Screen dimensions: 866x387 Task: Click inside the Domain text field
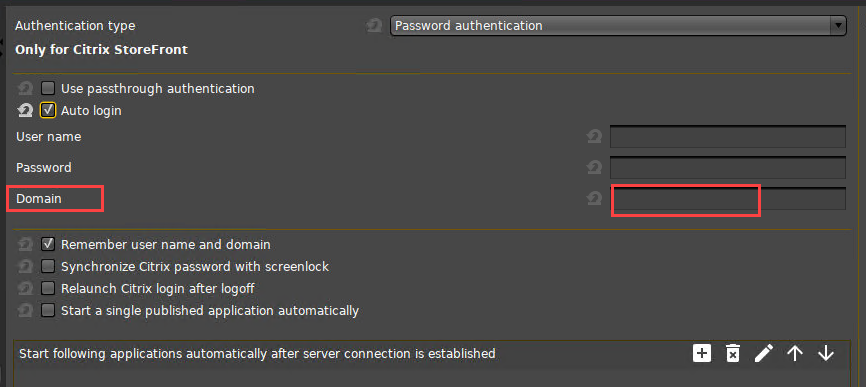(x=728, y=199)
